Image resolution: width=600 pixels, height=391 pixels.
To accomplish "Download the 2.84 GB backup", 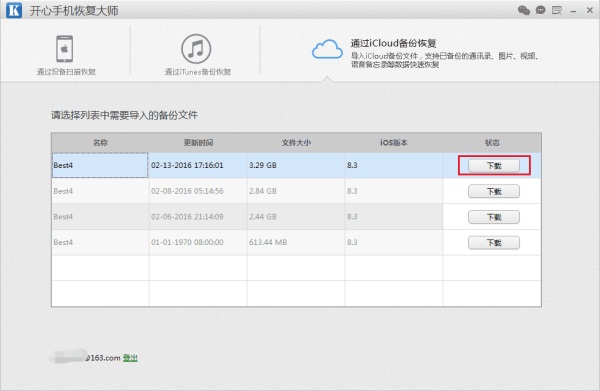I will [x=494, y=191].
